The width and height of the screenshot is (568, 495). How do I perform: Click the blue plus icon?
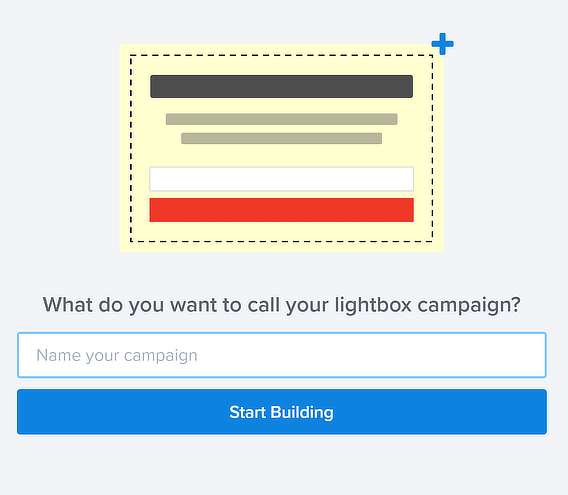442,44
